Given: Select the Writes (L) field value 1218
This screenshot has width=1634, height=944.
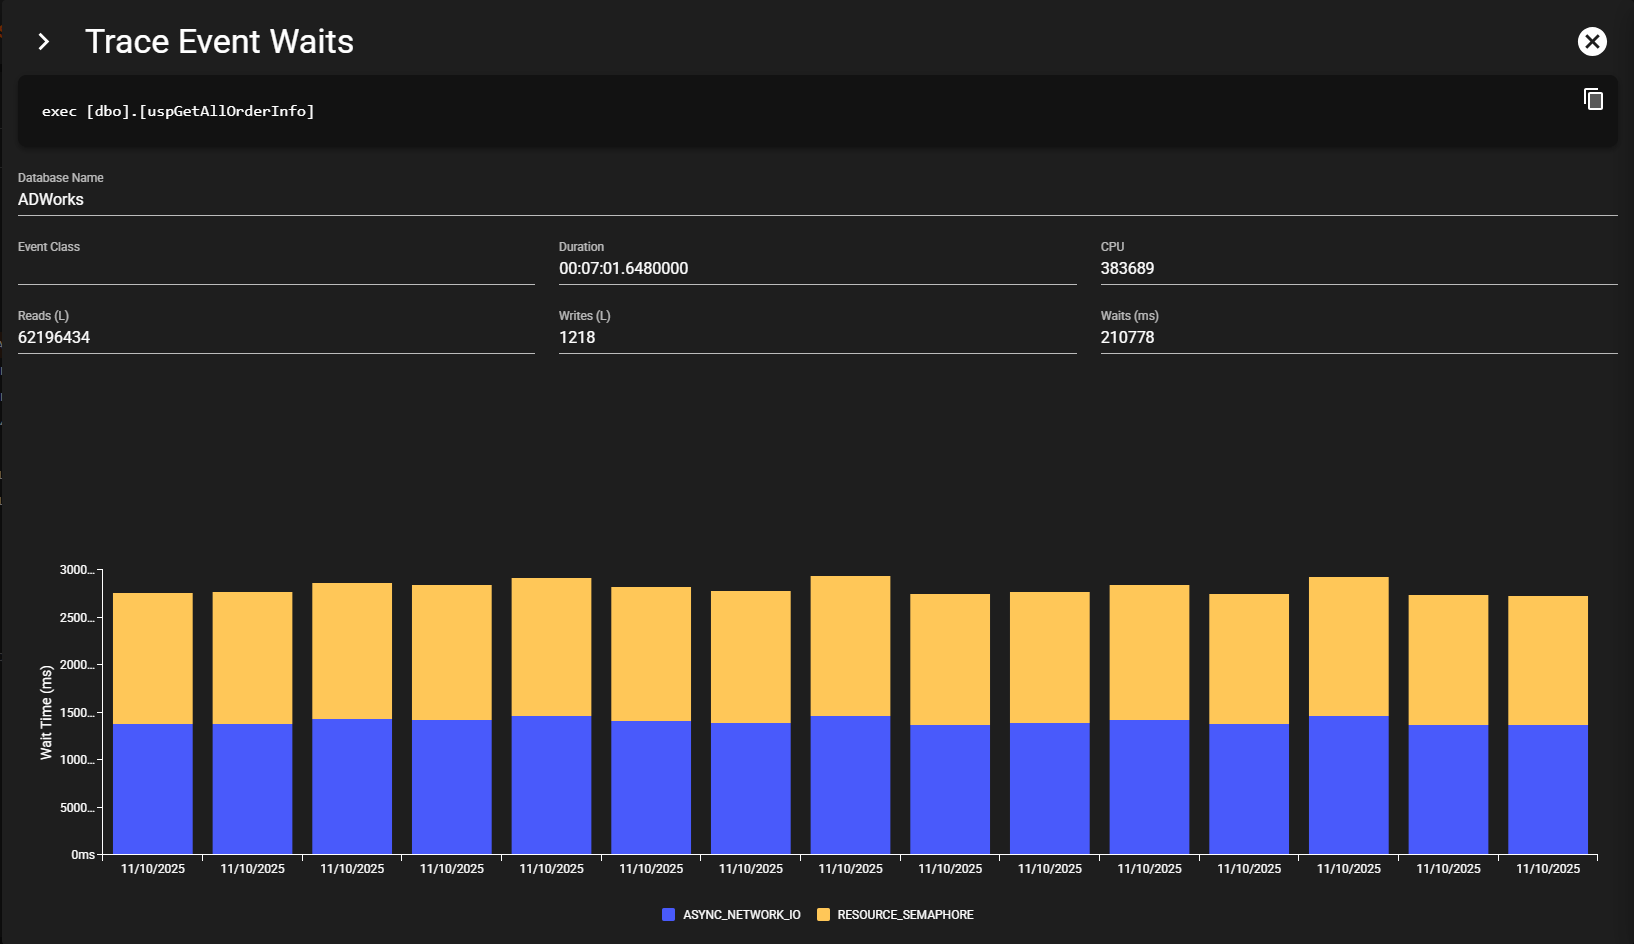Looking at the screenshot, I should 577,337.
